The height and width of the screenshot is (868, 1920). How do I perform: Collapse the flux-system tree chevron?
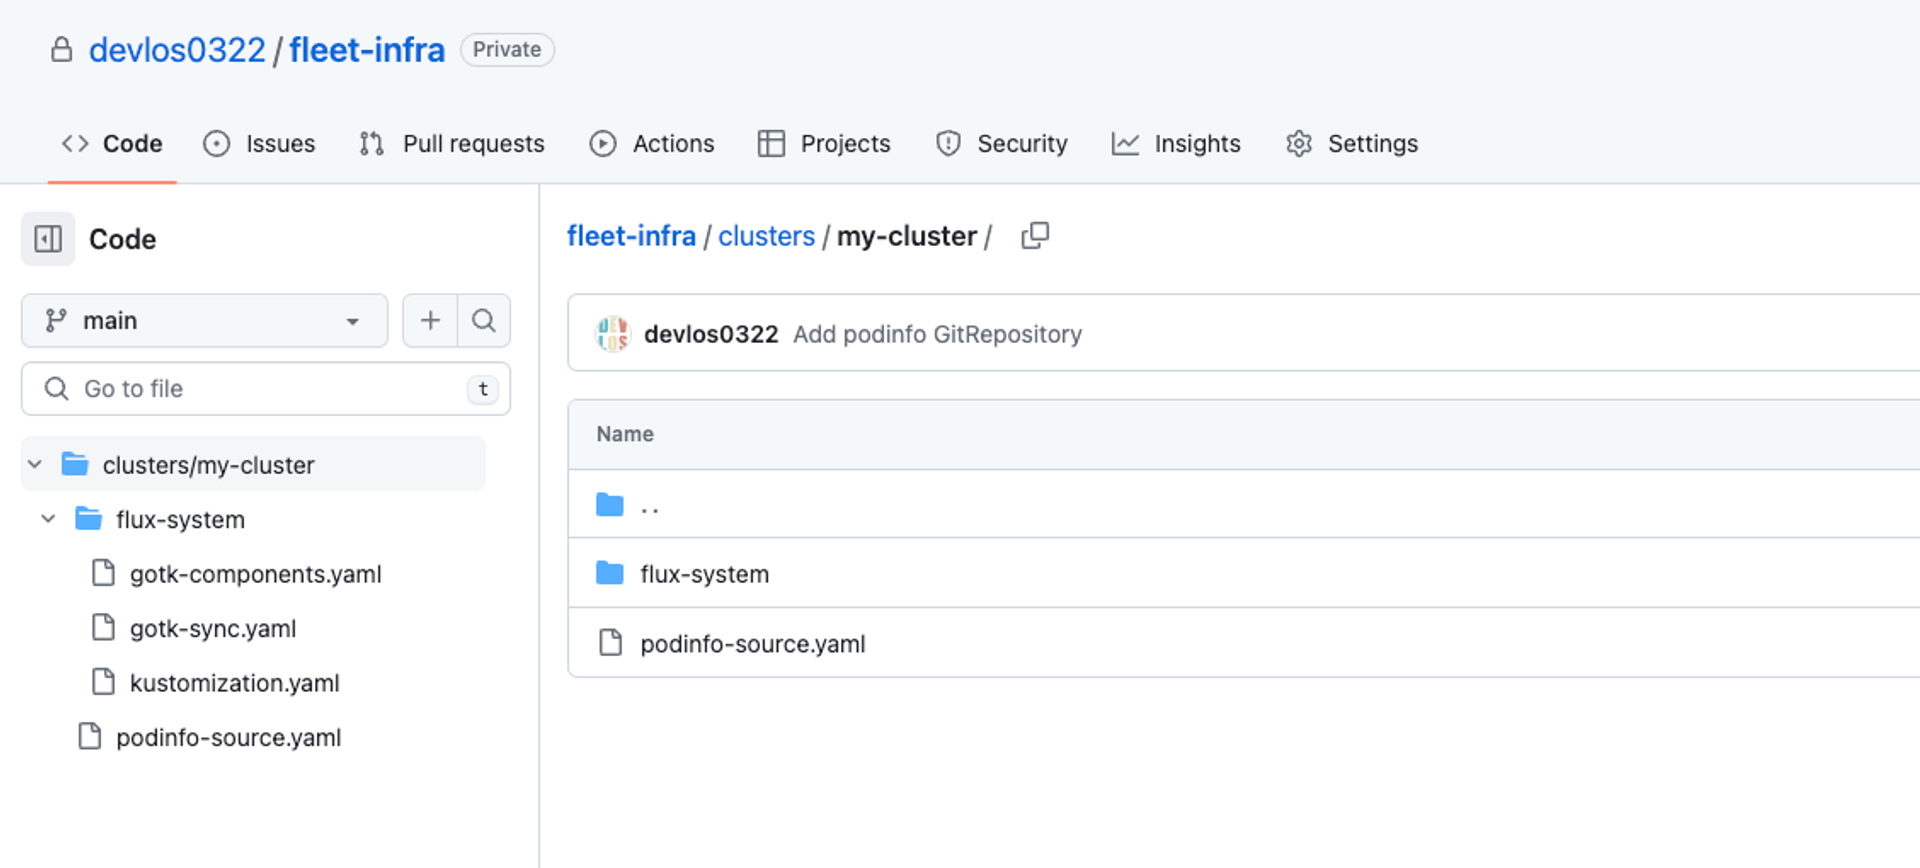tap(48, 519)
